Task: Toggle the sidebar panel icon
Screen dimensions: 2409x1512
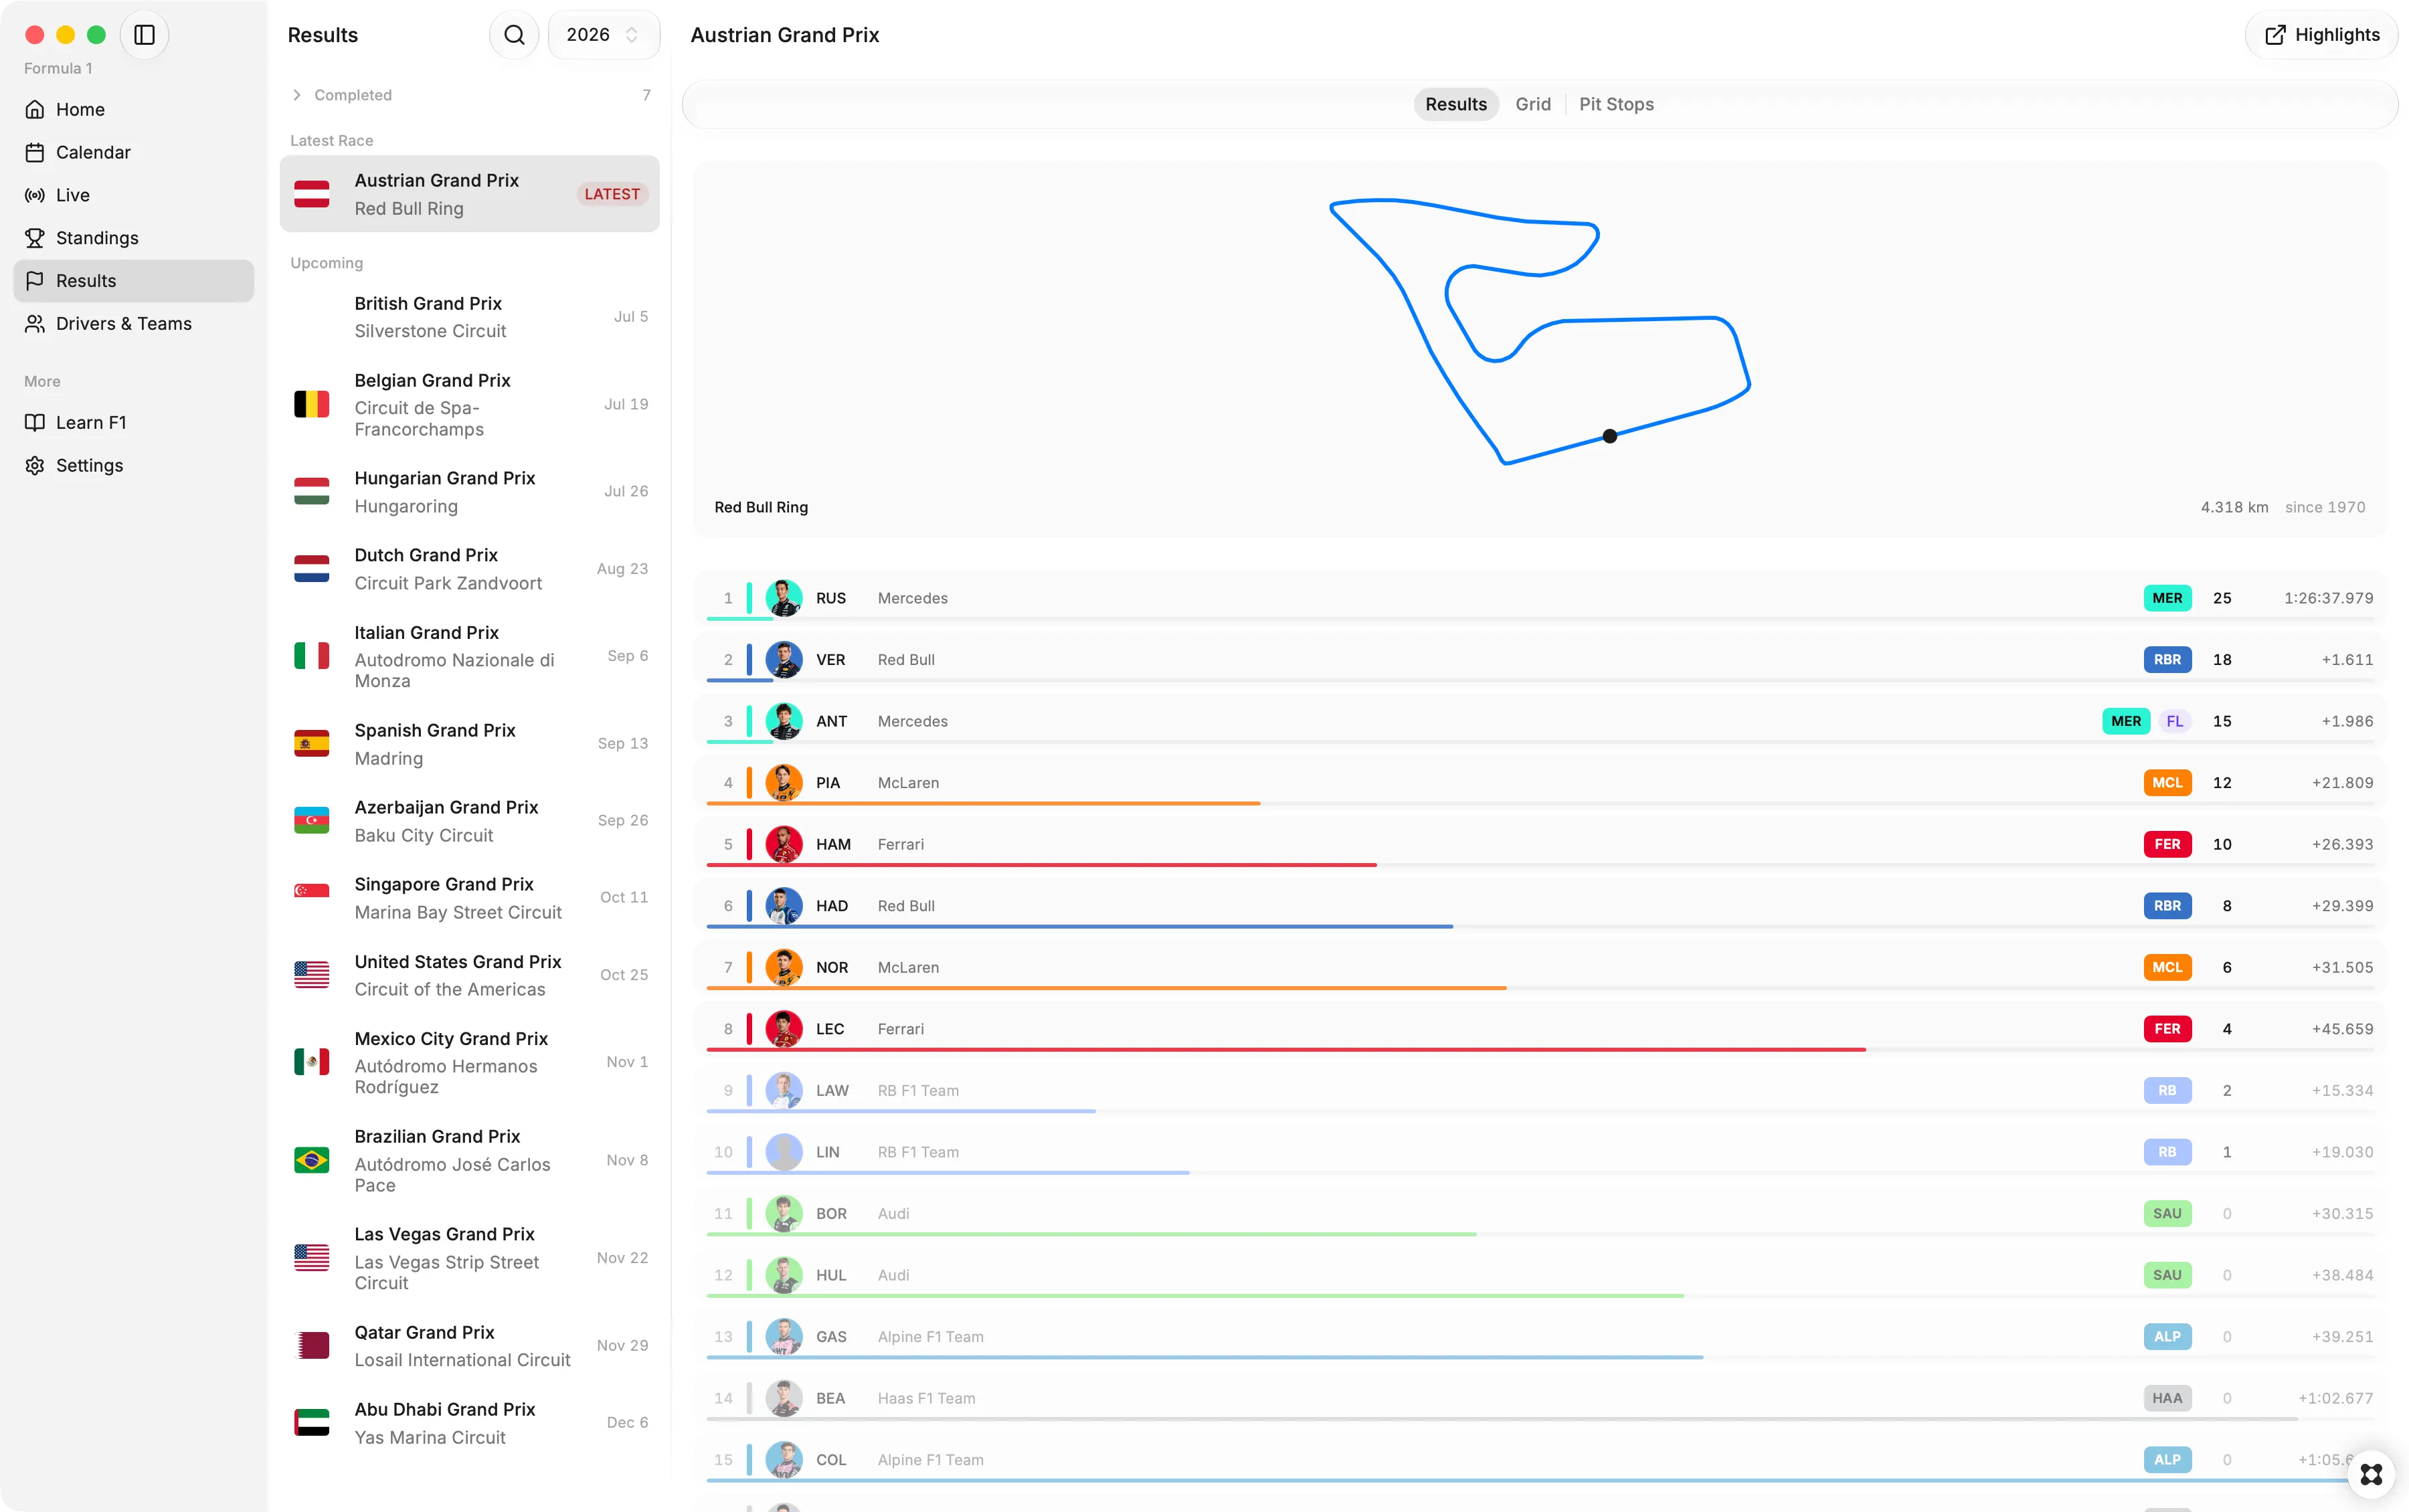Action: coord(144,35)
